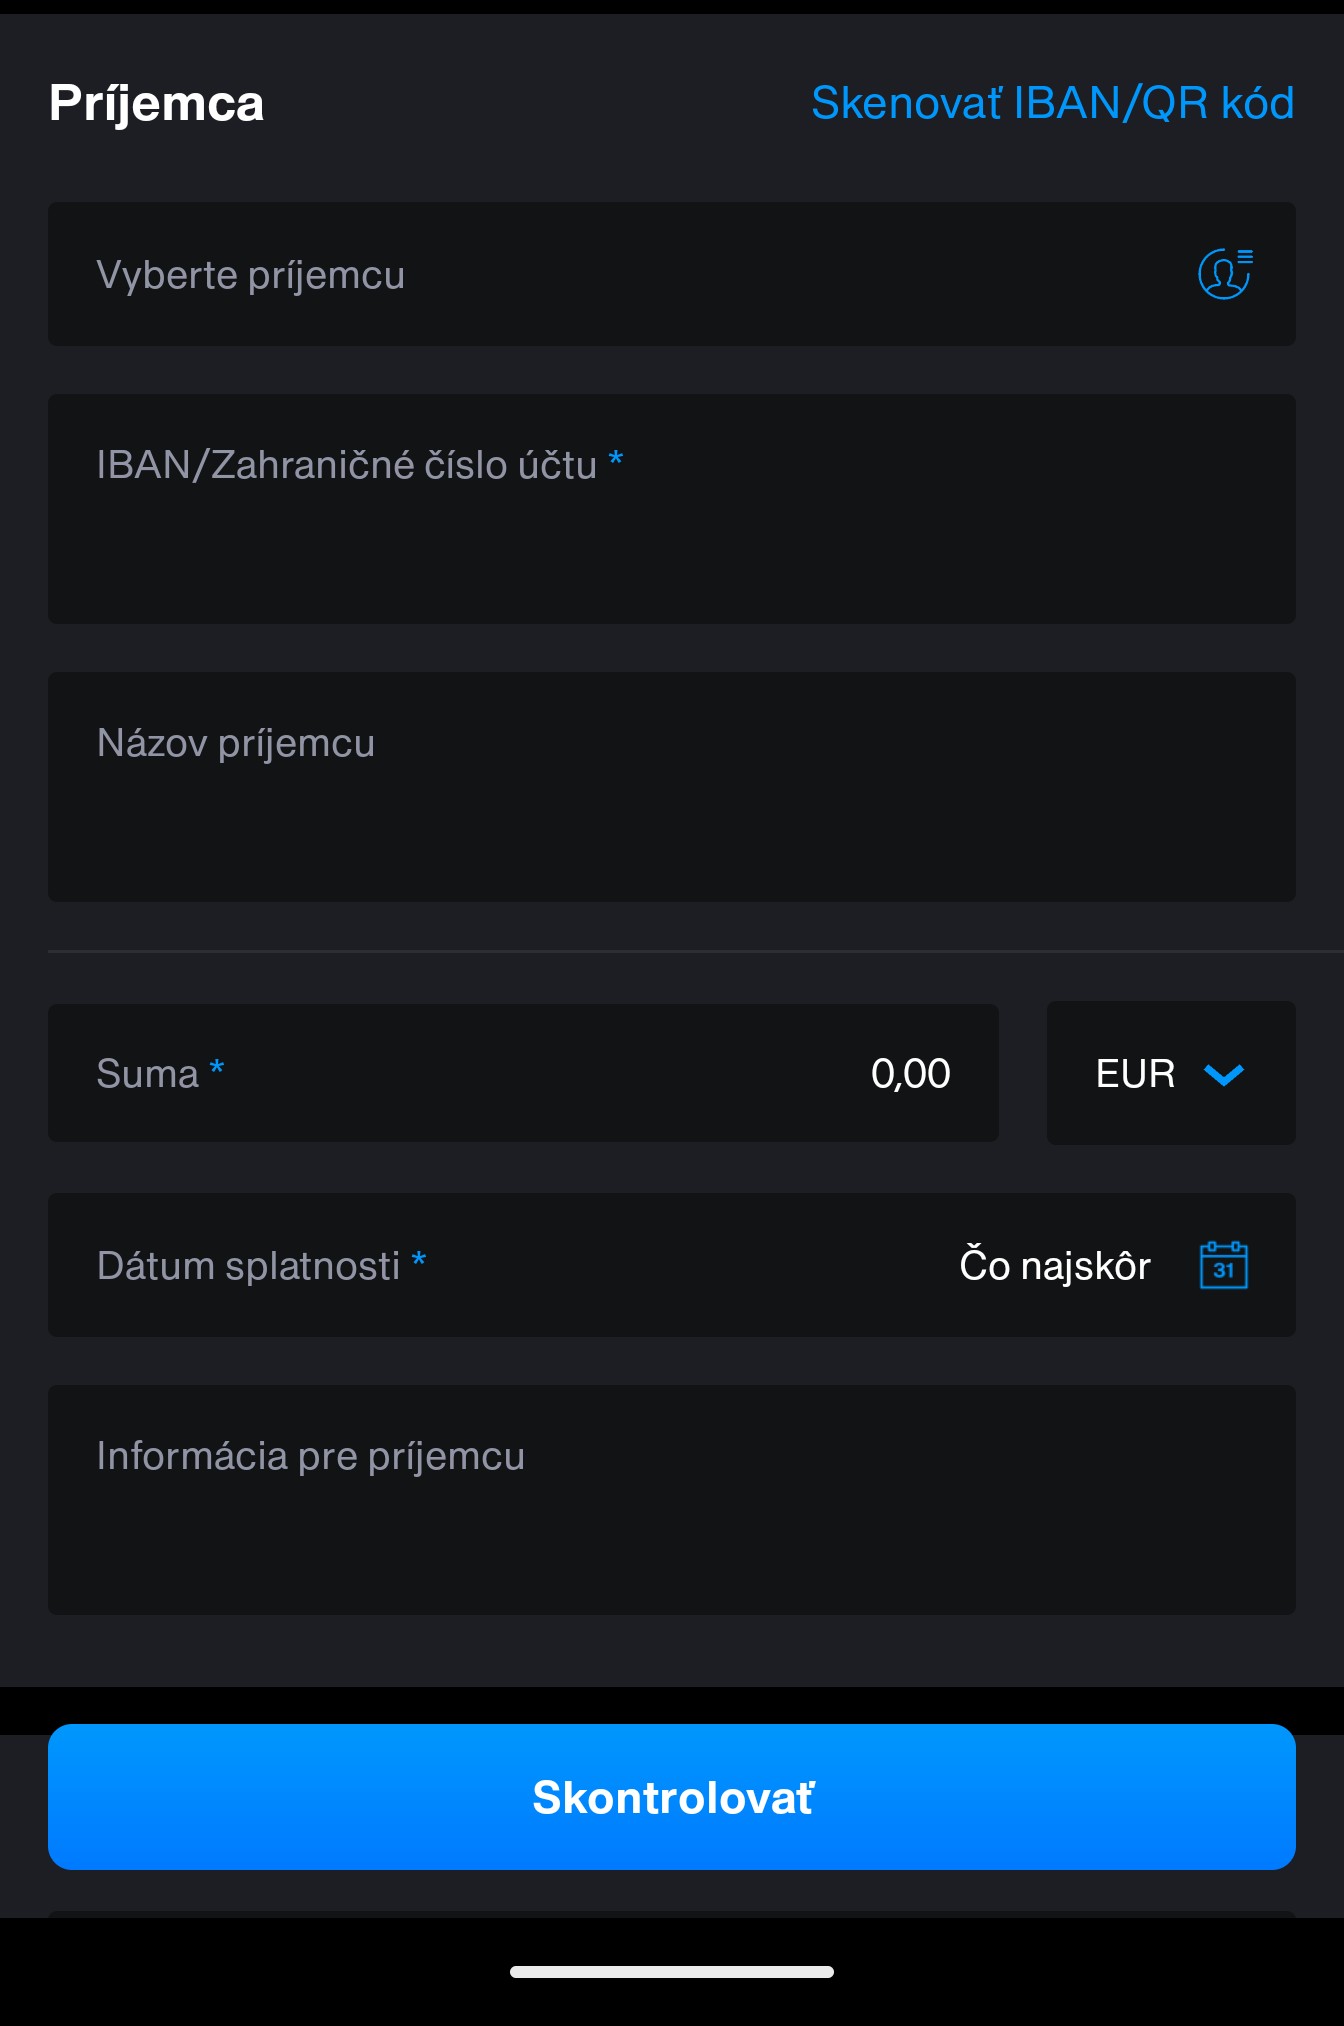Tap the 0,00 amount value
The width and height of the screenshot is (1344, 2026).
point(910,1074)
